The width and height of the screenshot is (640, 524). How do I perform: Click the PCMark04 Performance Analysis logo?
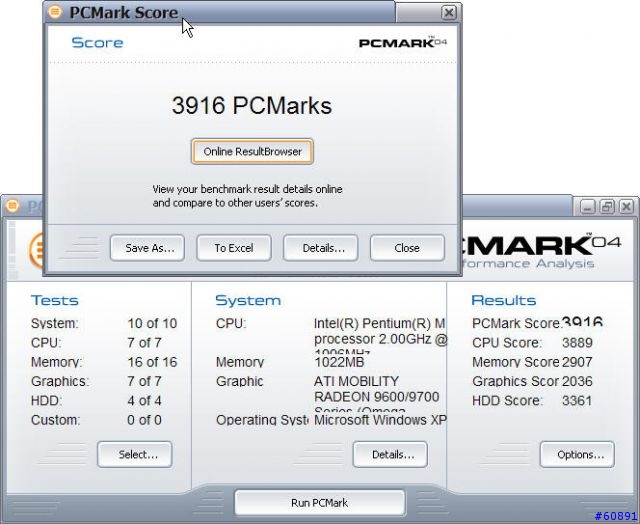click(x=541, y=251)
